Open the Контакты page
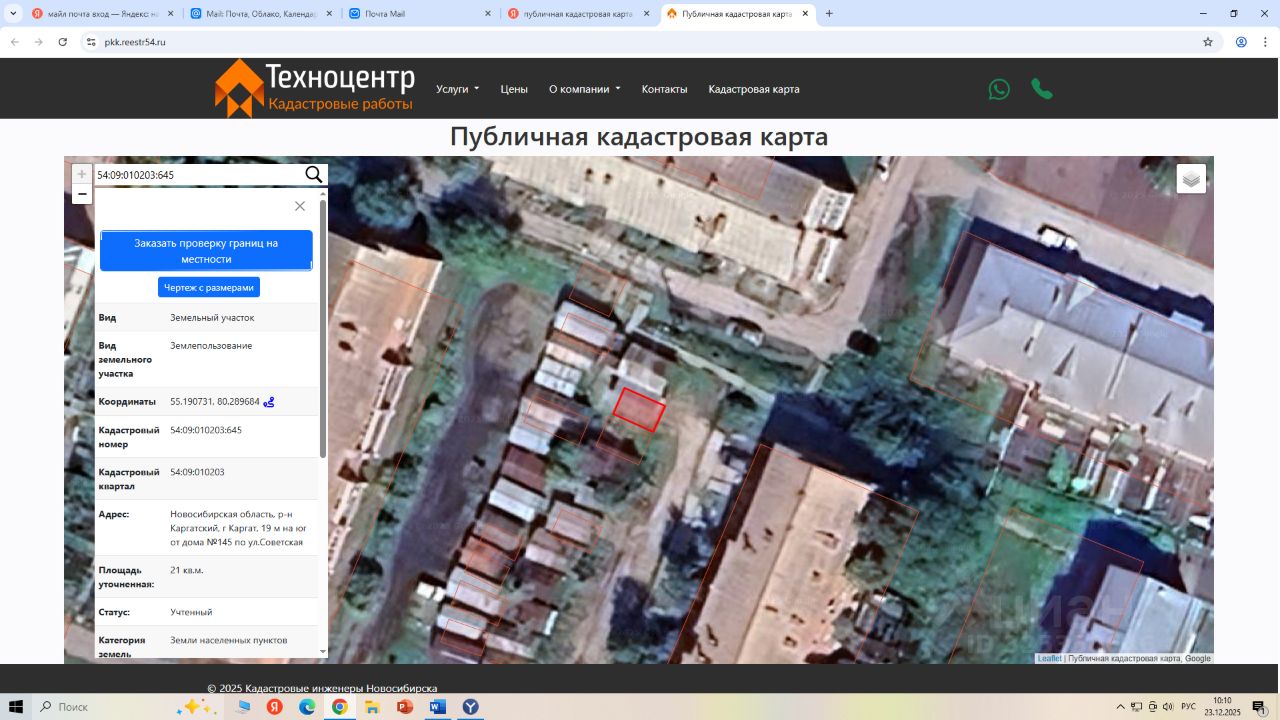The height and width of the screenshot is (720, 1280). (664, 89)
